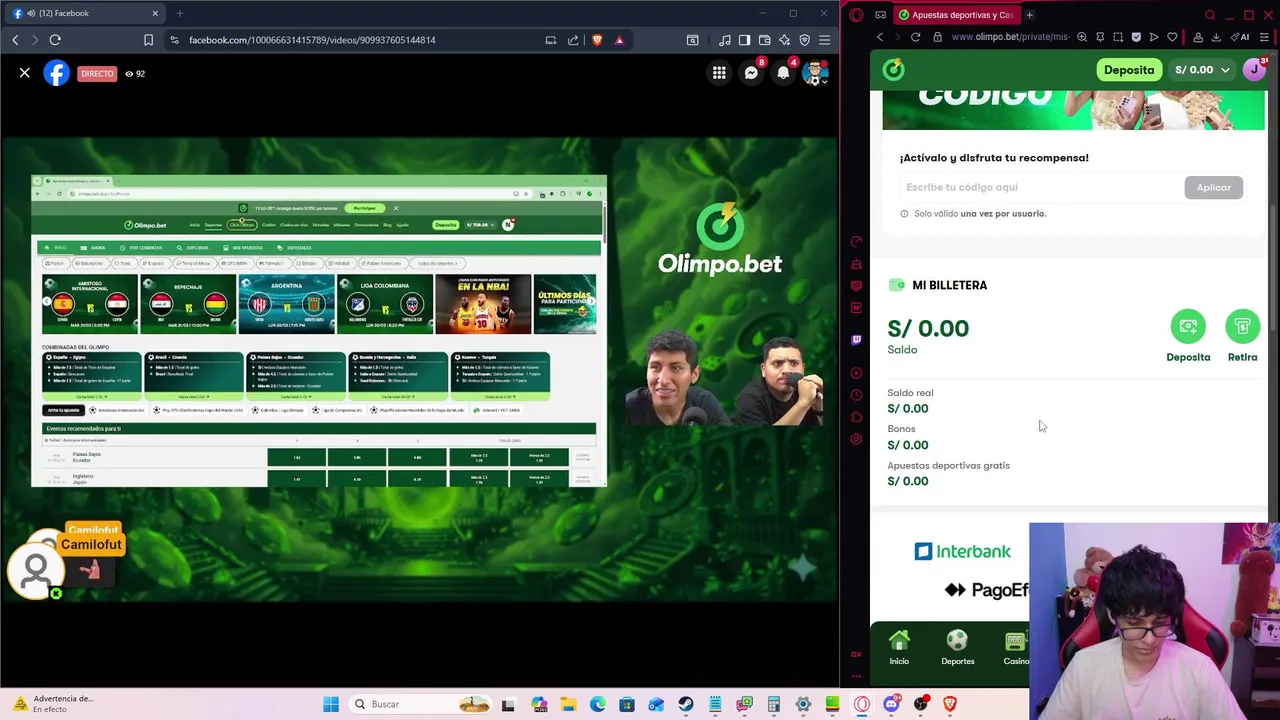The height and width of the screenshot is (720, 1280).
Task: Click the Opera zoom magnifier icon
Action: 1082,37
